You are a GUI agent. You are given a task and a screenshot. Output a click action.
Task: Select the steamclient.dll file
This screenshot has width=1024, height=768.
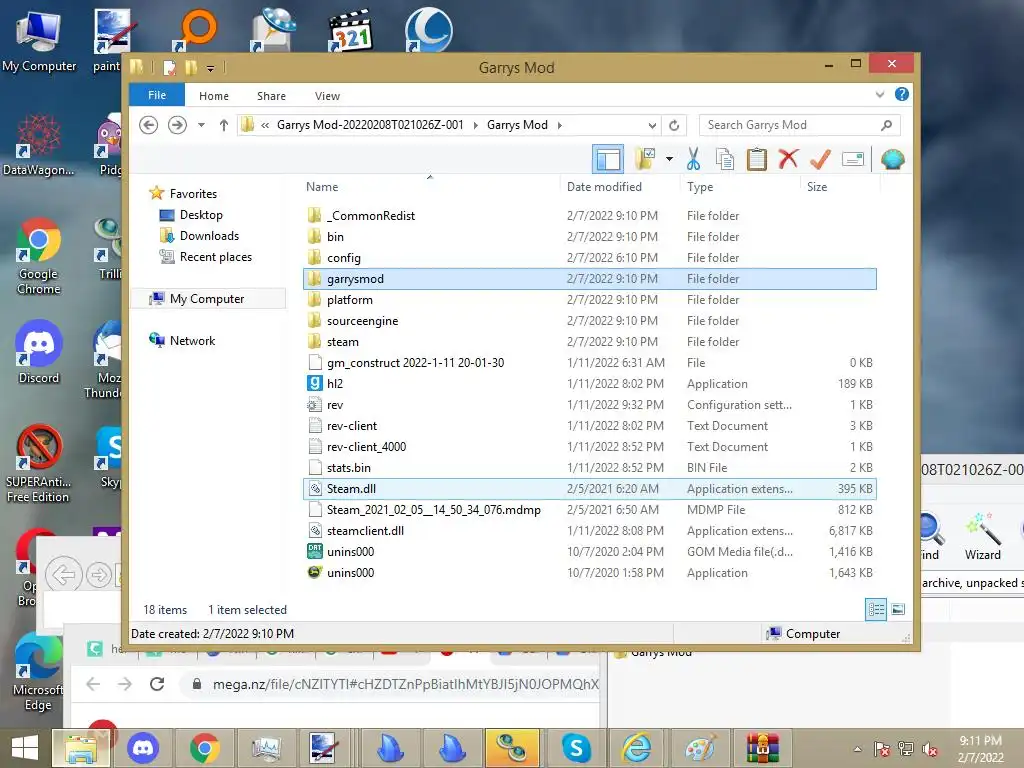[x=590, y=530]
